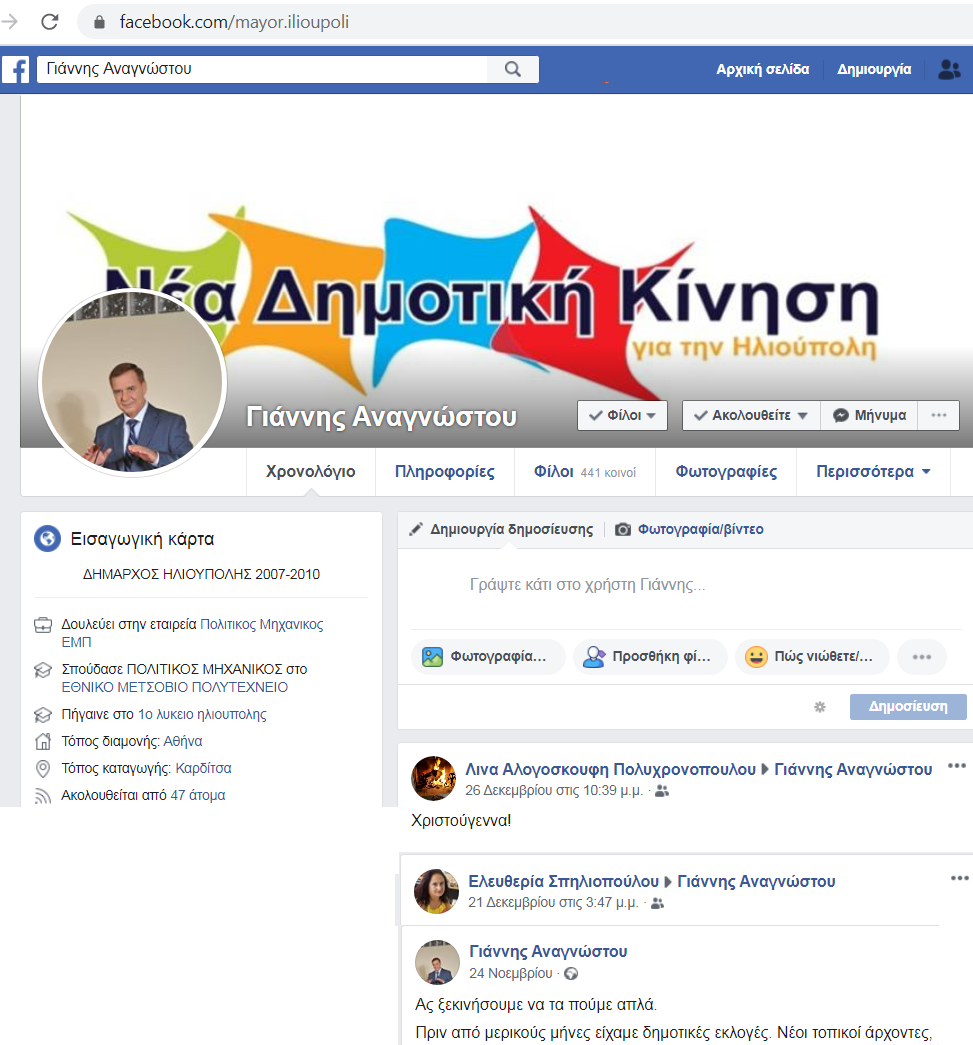Click the search magnifier button
Image resolution: width=973 pixels, height=1045 pixels.
512,69
